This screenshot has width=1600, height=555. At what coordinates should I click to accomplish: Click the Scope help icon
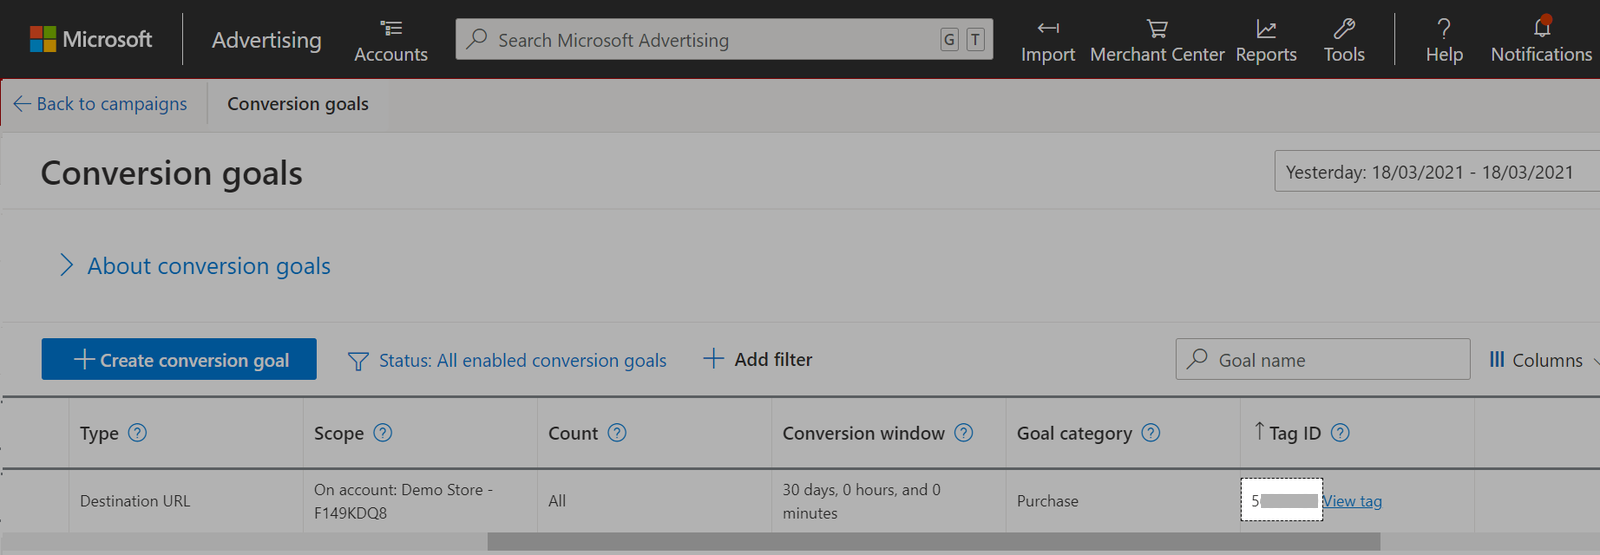coord(383,433)
